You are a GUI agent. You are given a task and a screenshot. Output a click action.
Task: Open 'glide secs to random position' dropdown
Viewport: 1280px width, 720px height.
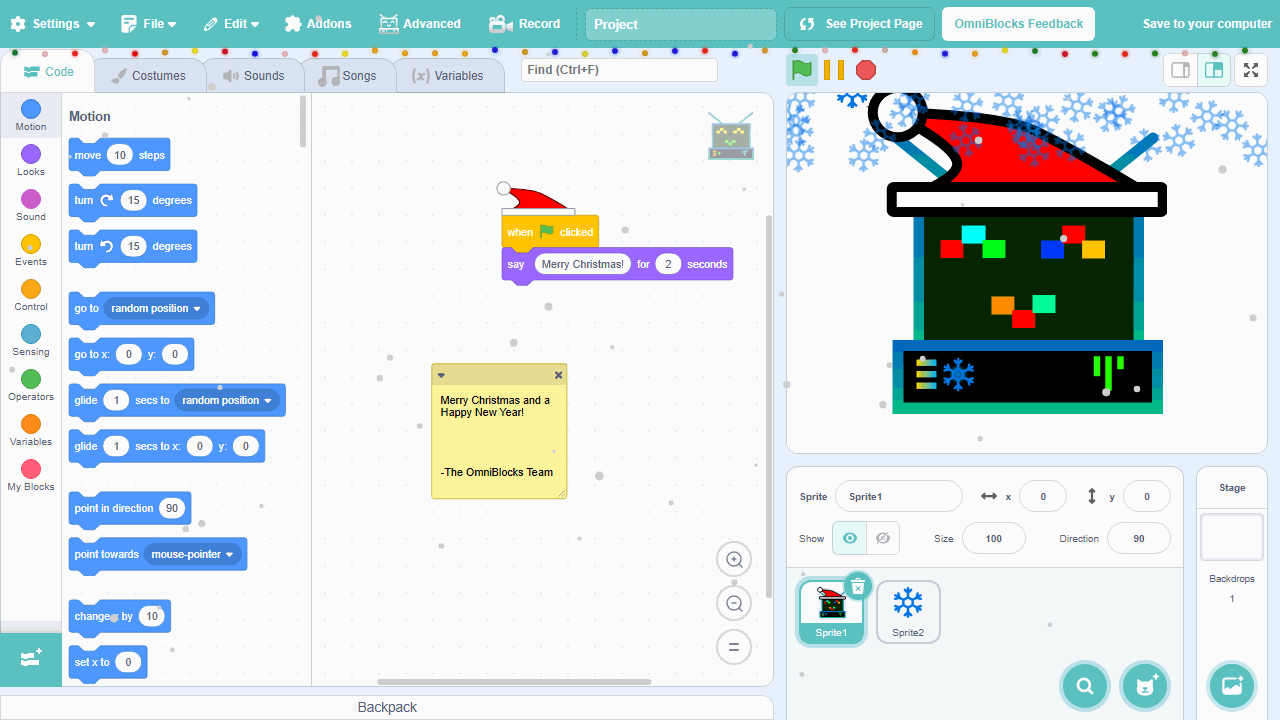[227, 400]
